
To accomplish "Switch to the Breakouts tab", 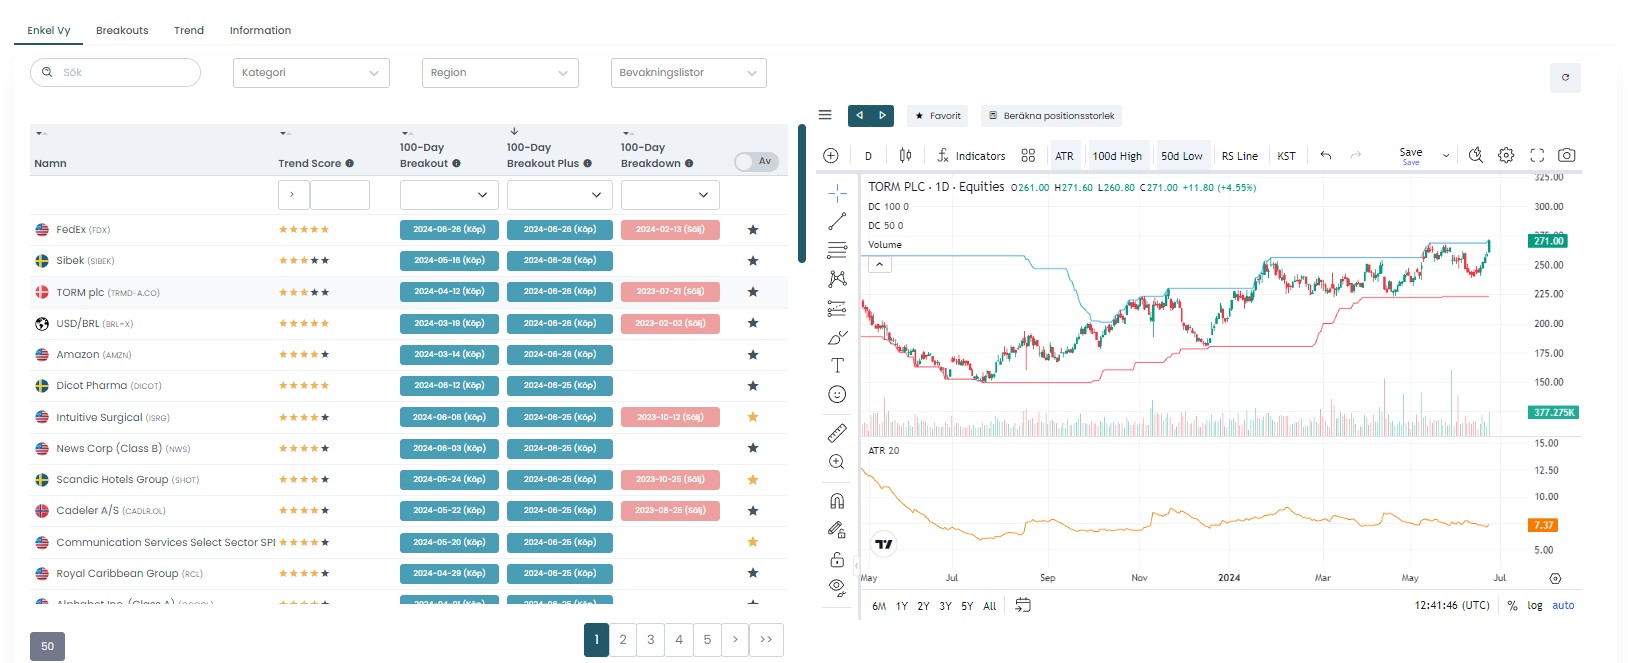I will 122,31.
